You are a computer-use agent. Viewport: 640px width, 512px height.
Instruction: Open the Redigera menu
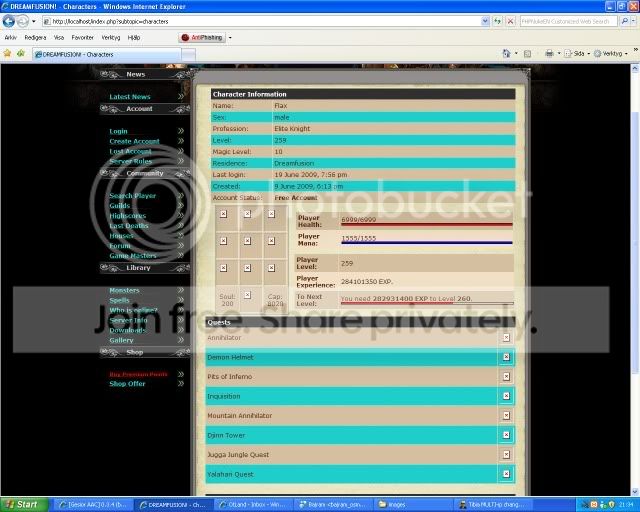(35, 38)
